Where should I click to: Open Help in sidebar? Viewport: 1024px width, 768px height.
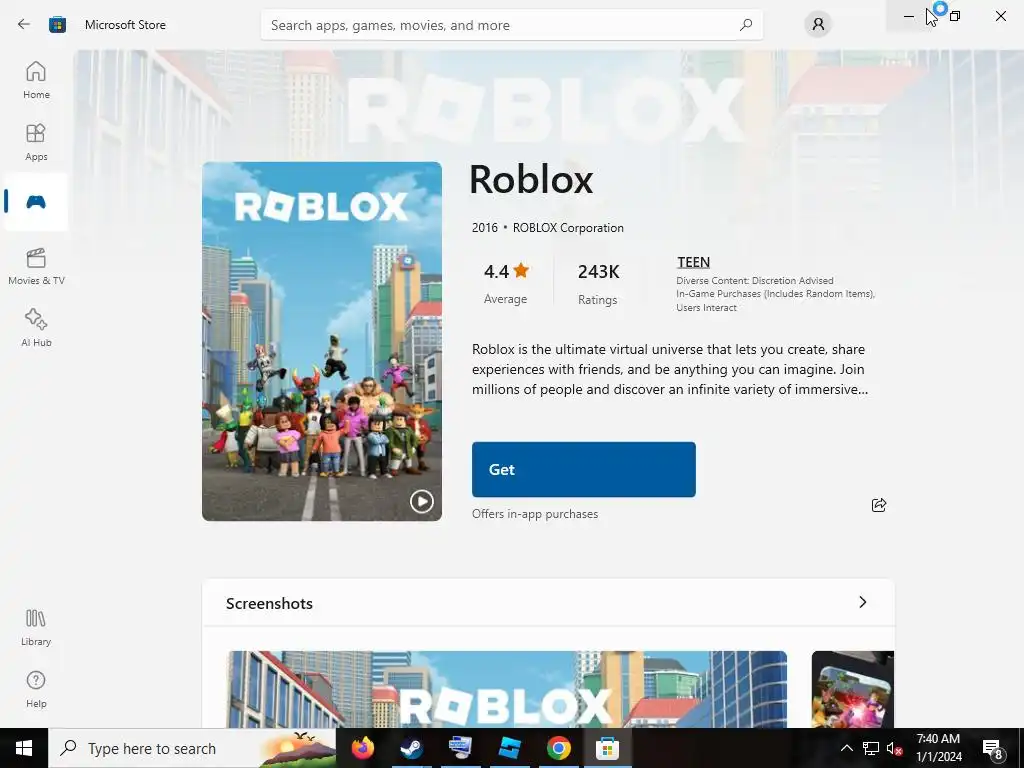tap(36, 689)
